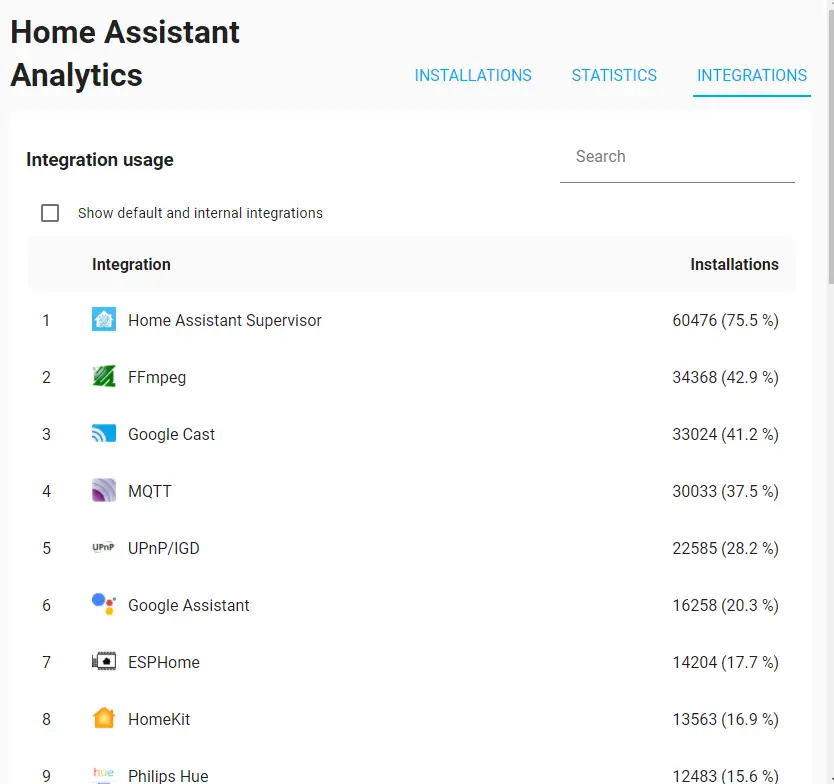Sort by the Installations column header
This screenshot has width=834, height=784.
coord(734,264)
